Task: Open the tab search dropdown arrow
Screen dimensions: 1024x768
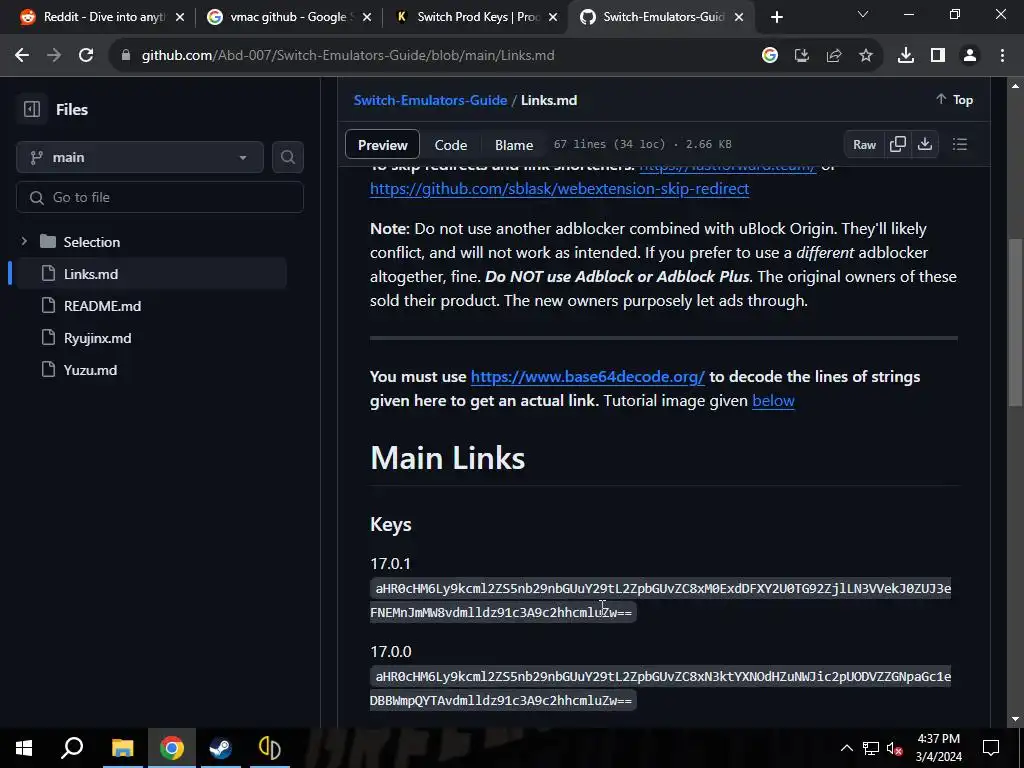Action: 863,14
